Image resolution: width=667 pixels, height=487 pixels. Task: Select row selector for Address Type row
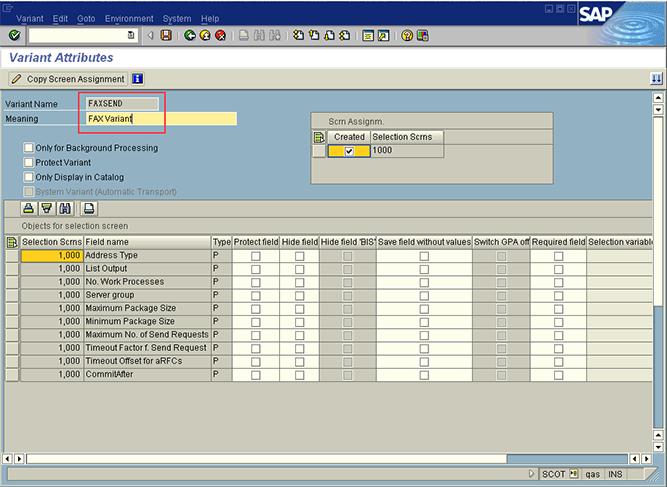(12, 256)
